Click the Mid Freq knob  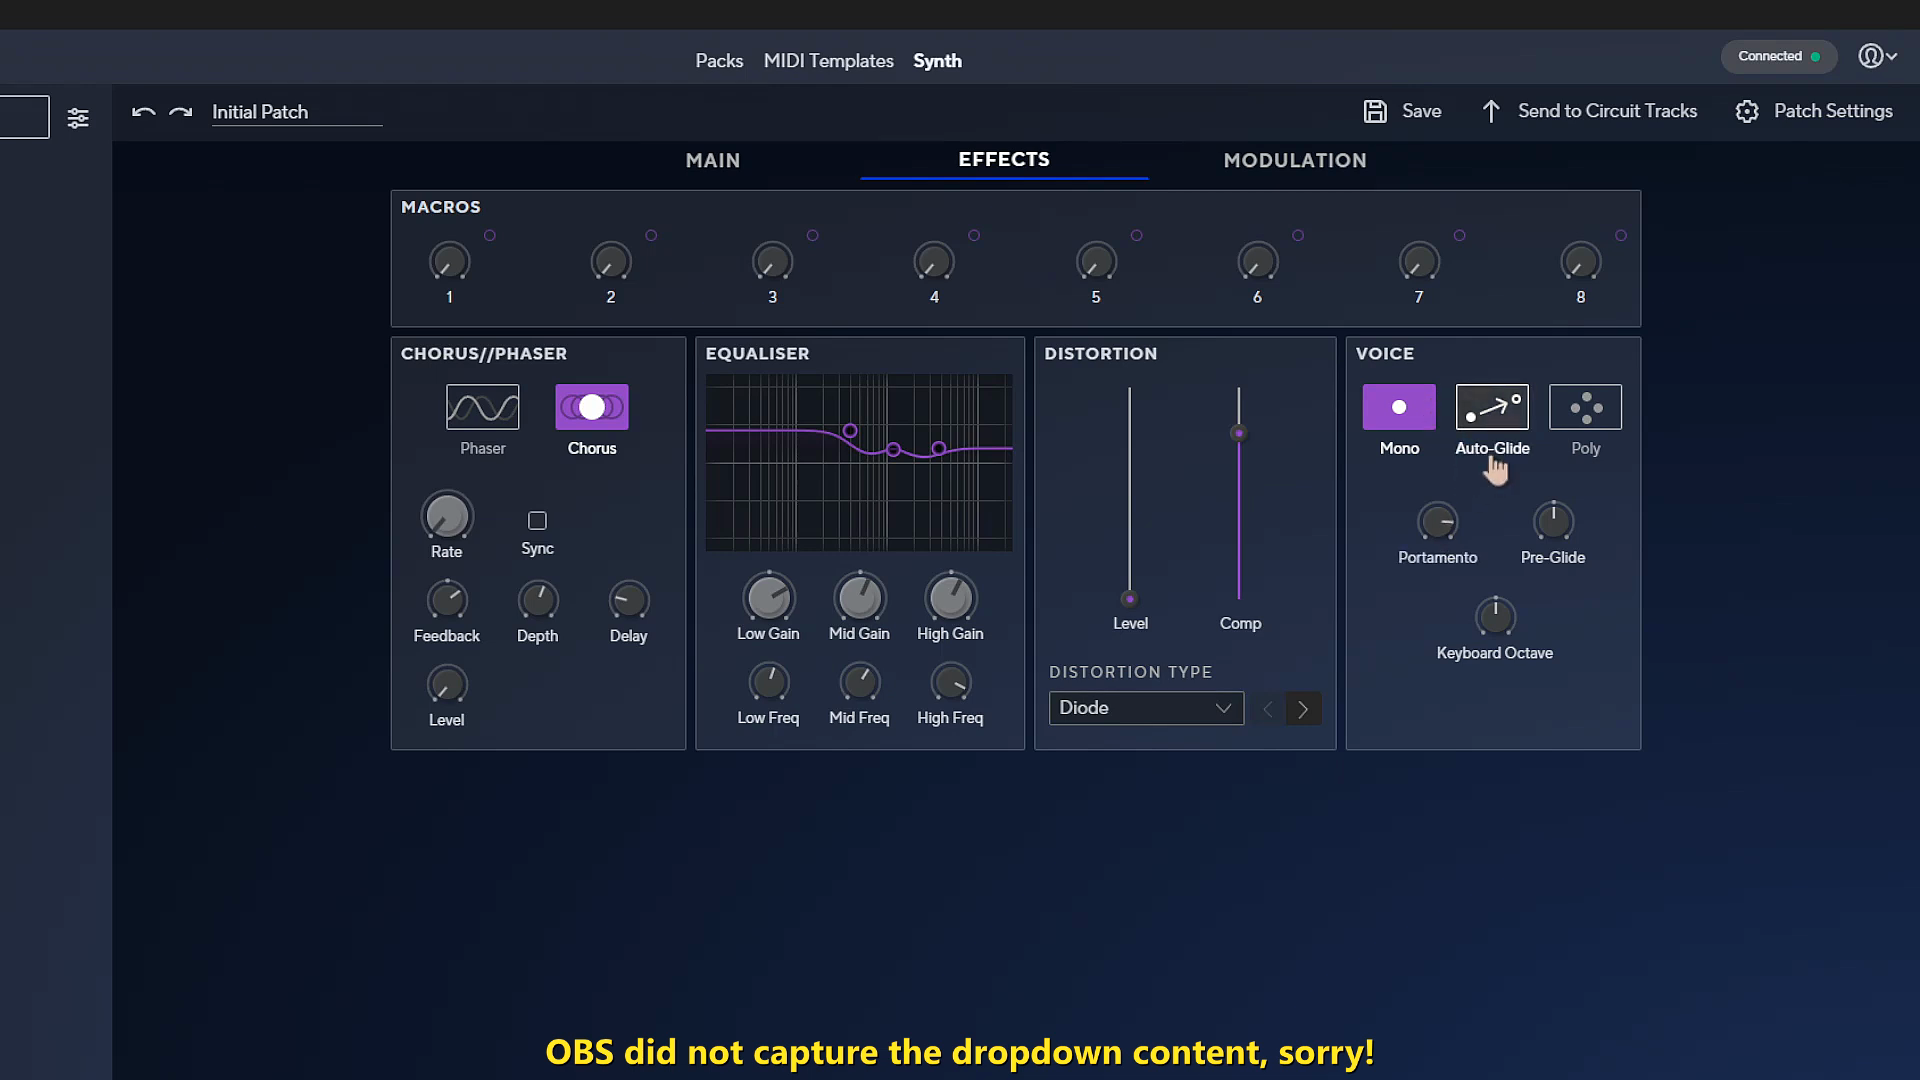coord(860,682)
